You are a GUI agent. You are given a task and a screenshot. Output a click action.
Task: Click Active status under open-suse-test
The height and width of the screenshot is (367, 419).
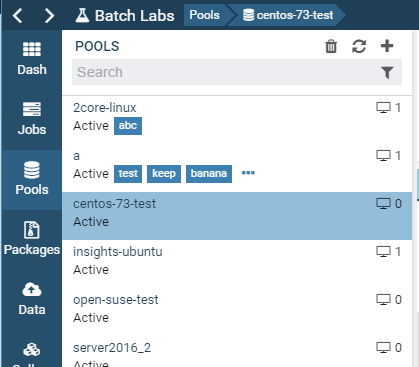(91, 318)
